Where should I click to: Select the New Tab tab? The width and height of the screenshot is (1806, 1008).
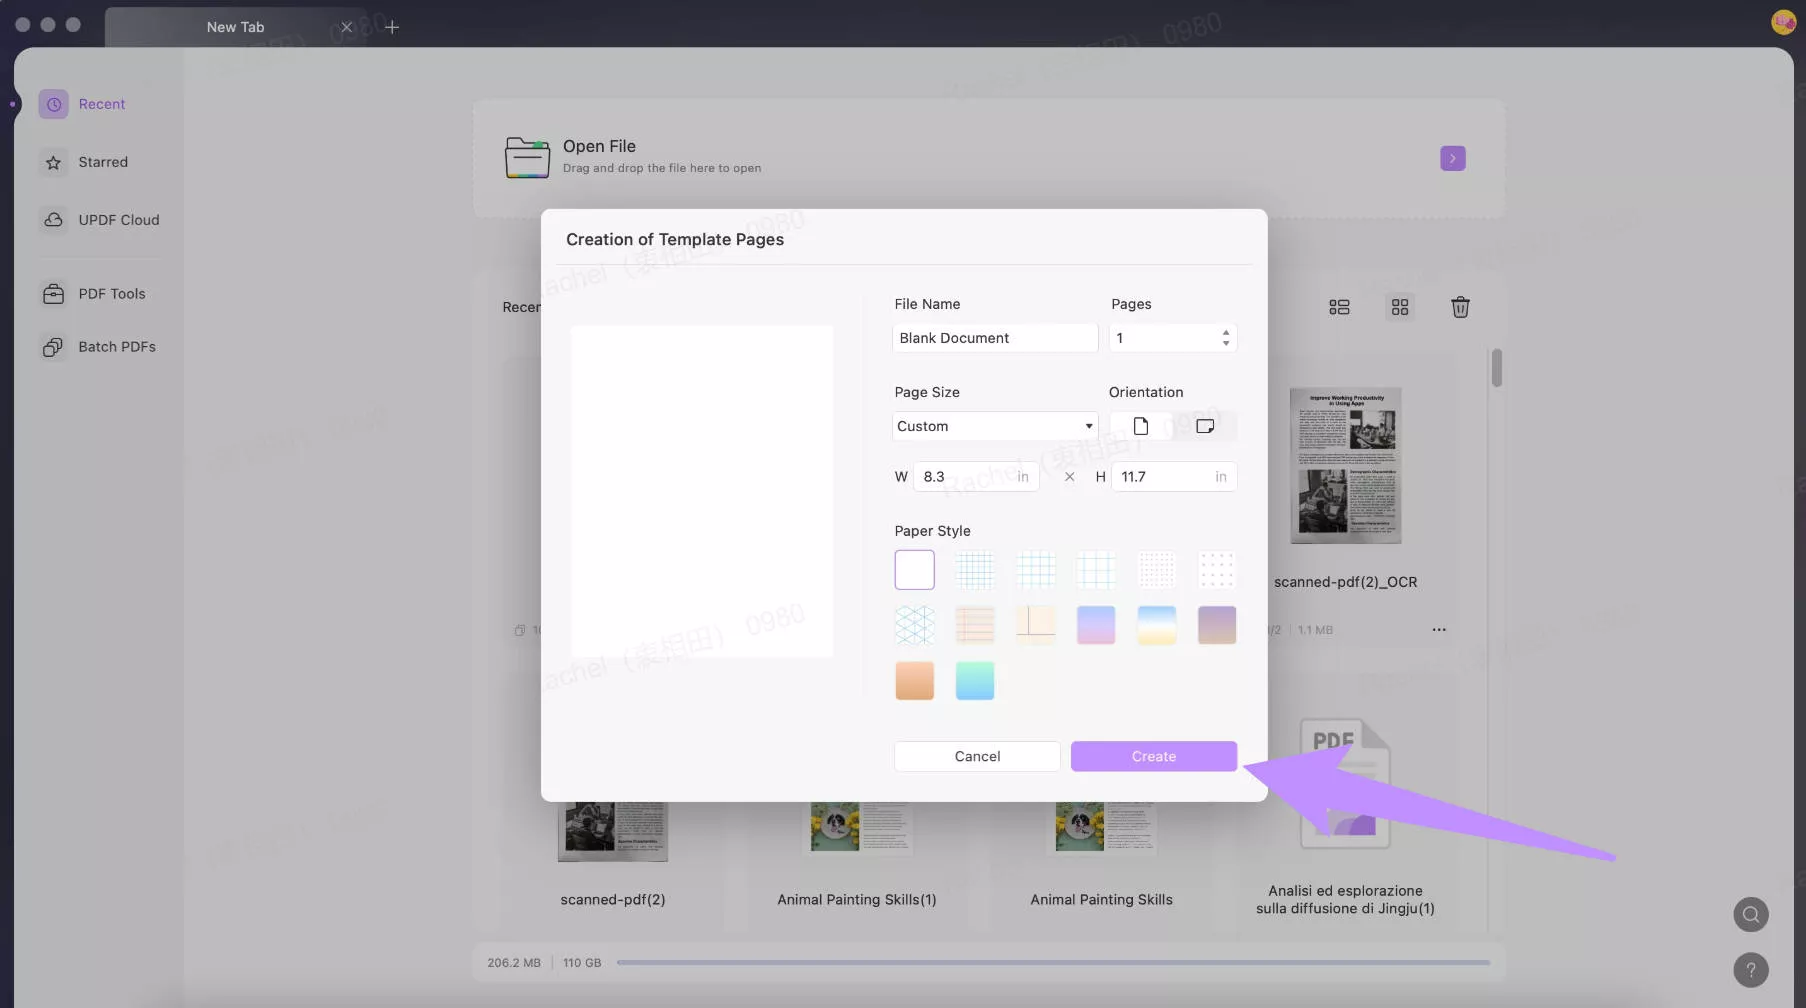point(236,27)
